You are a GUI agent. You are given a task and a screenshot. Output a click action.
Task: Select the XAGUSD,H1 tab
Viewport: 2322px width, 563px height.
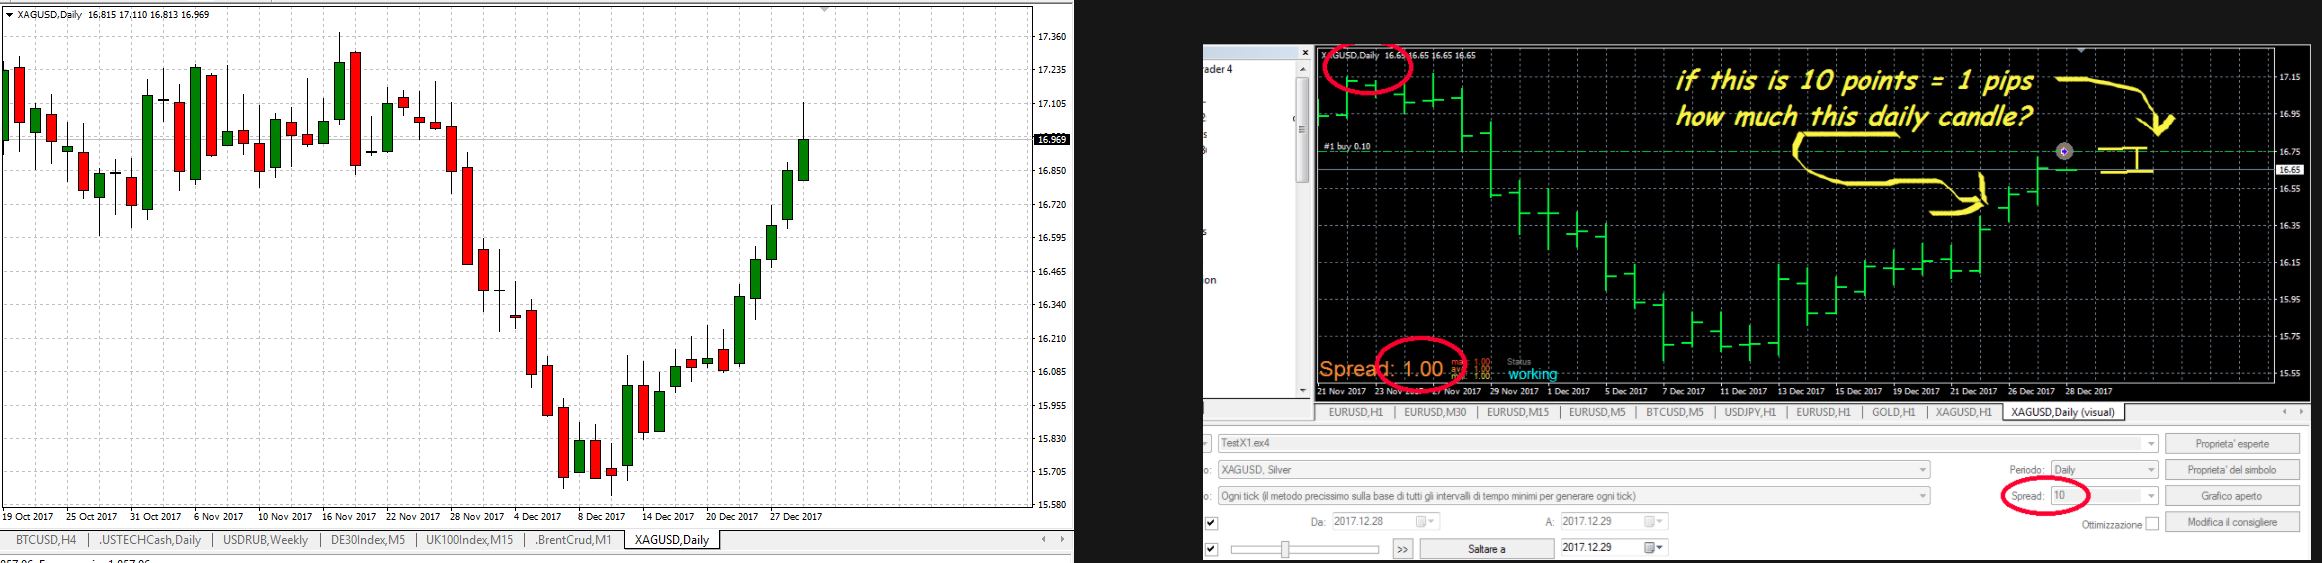click(x=1964, y=412)
